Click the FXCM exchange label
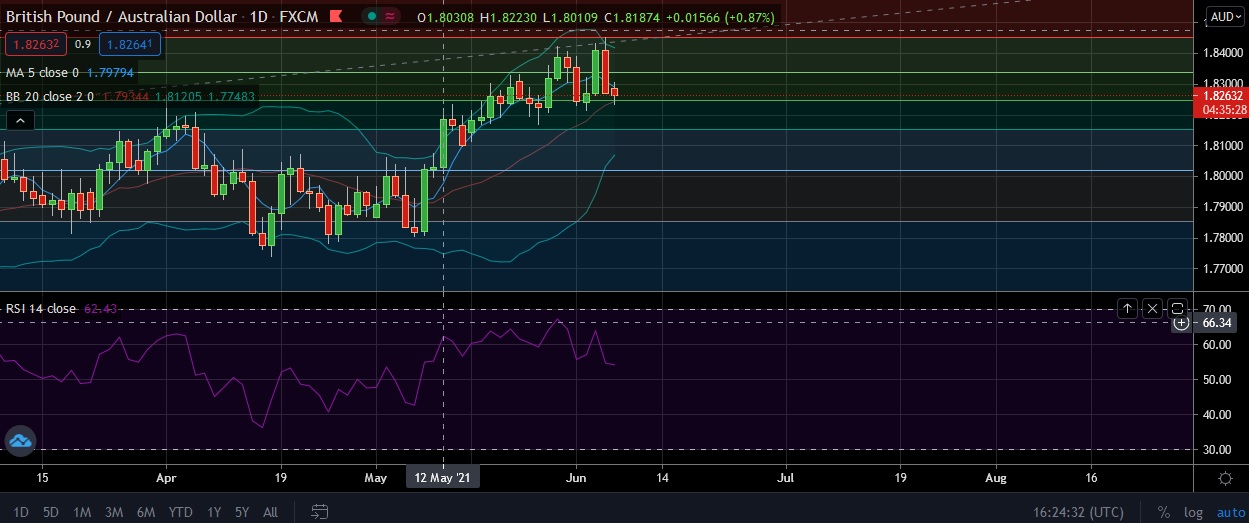Screen dimensions: 1249x523 (x=301, y=17)
